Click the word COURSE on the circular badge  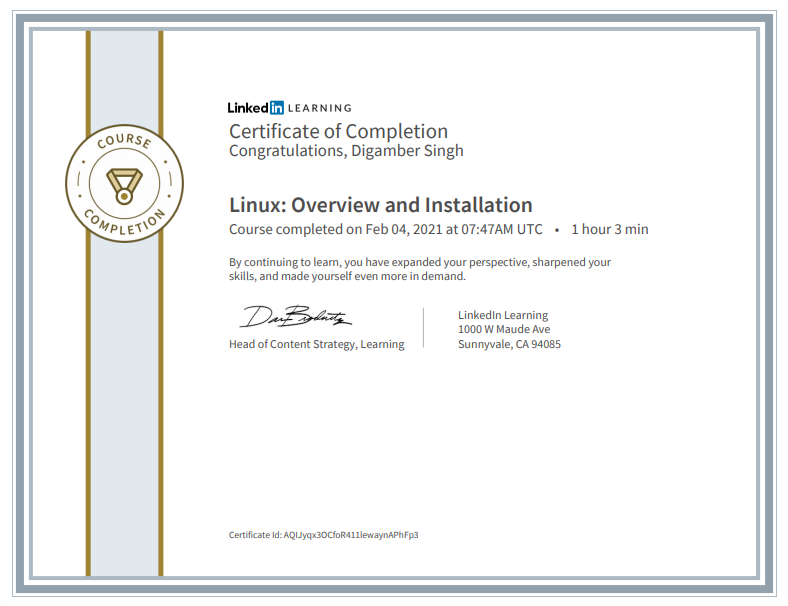(x=124, y=144)
